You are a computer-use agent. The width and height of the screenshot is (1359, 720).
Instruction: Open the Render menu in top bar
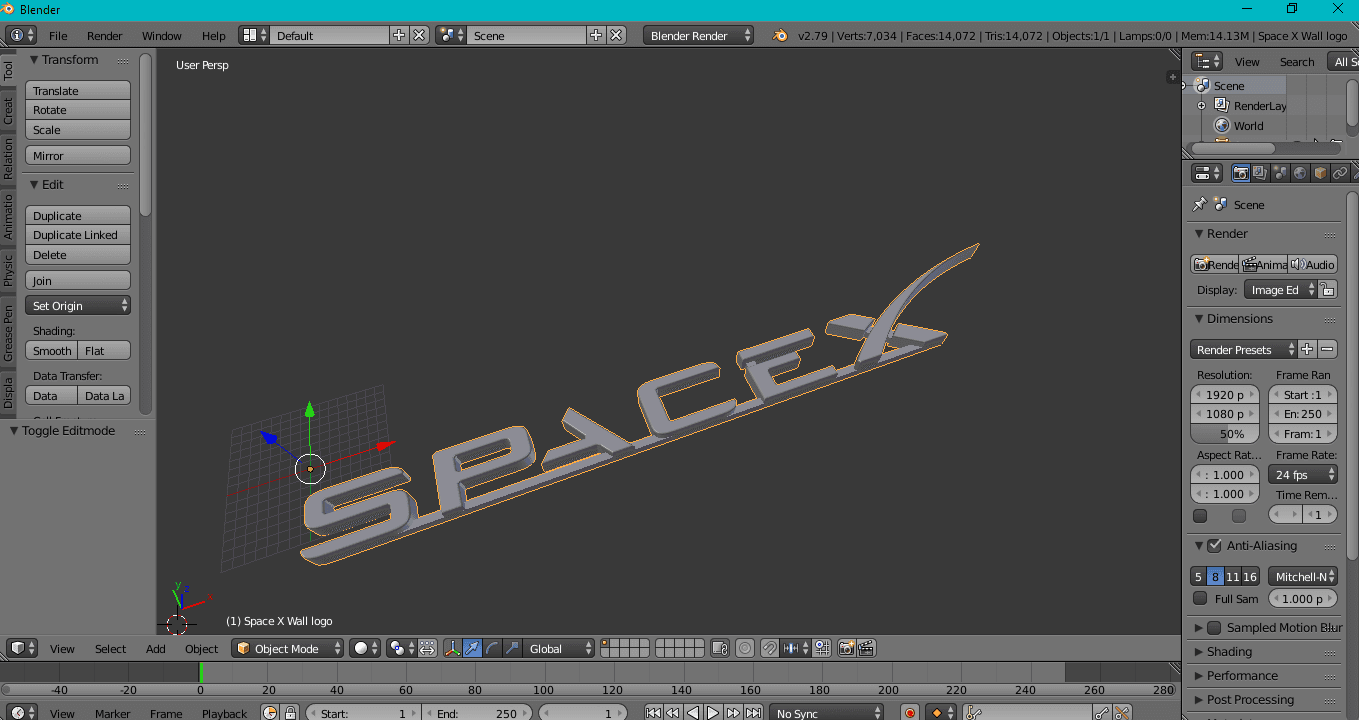(104, 35)
